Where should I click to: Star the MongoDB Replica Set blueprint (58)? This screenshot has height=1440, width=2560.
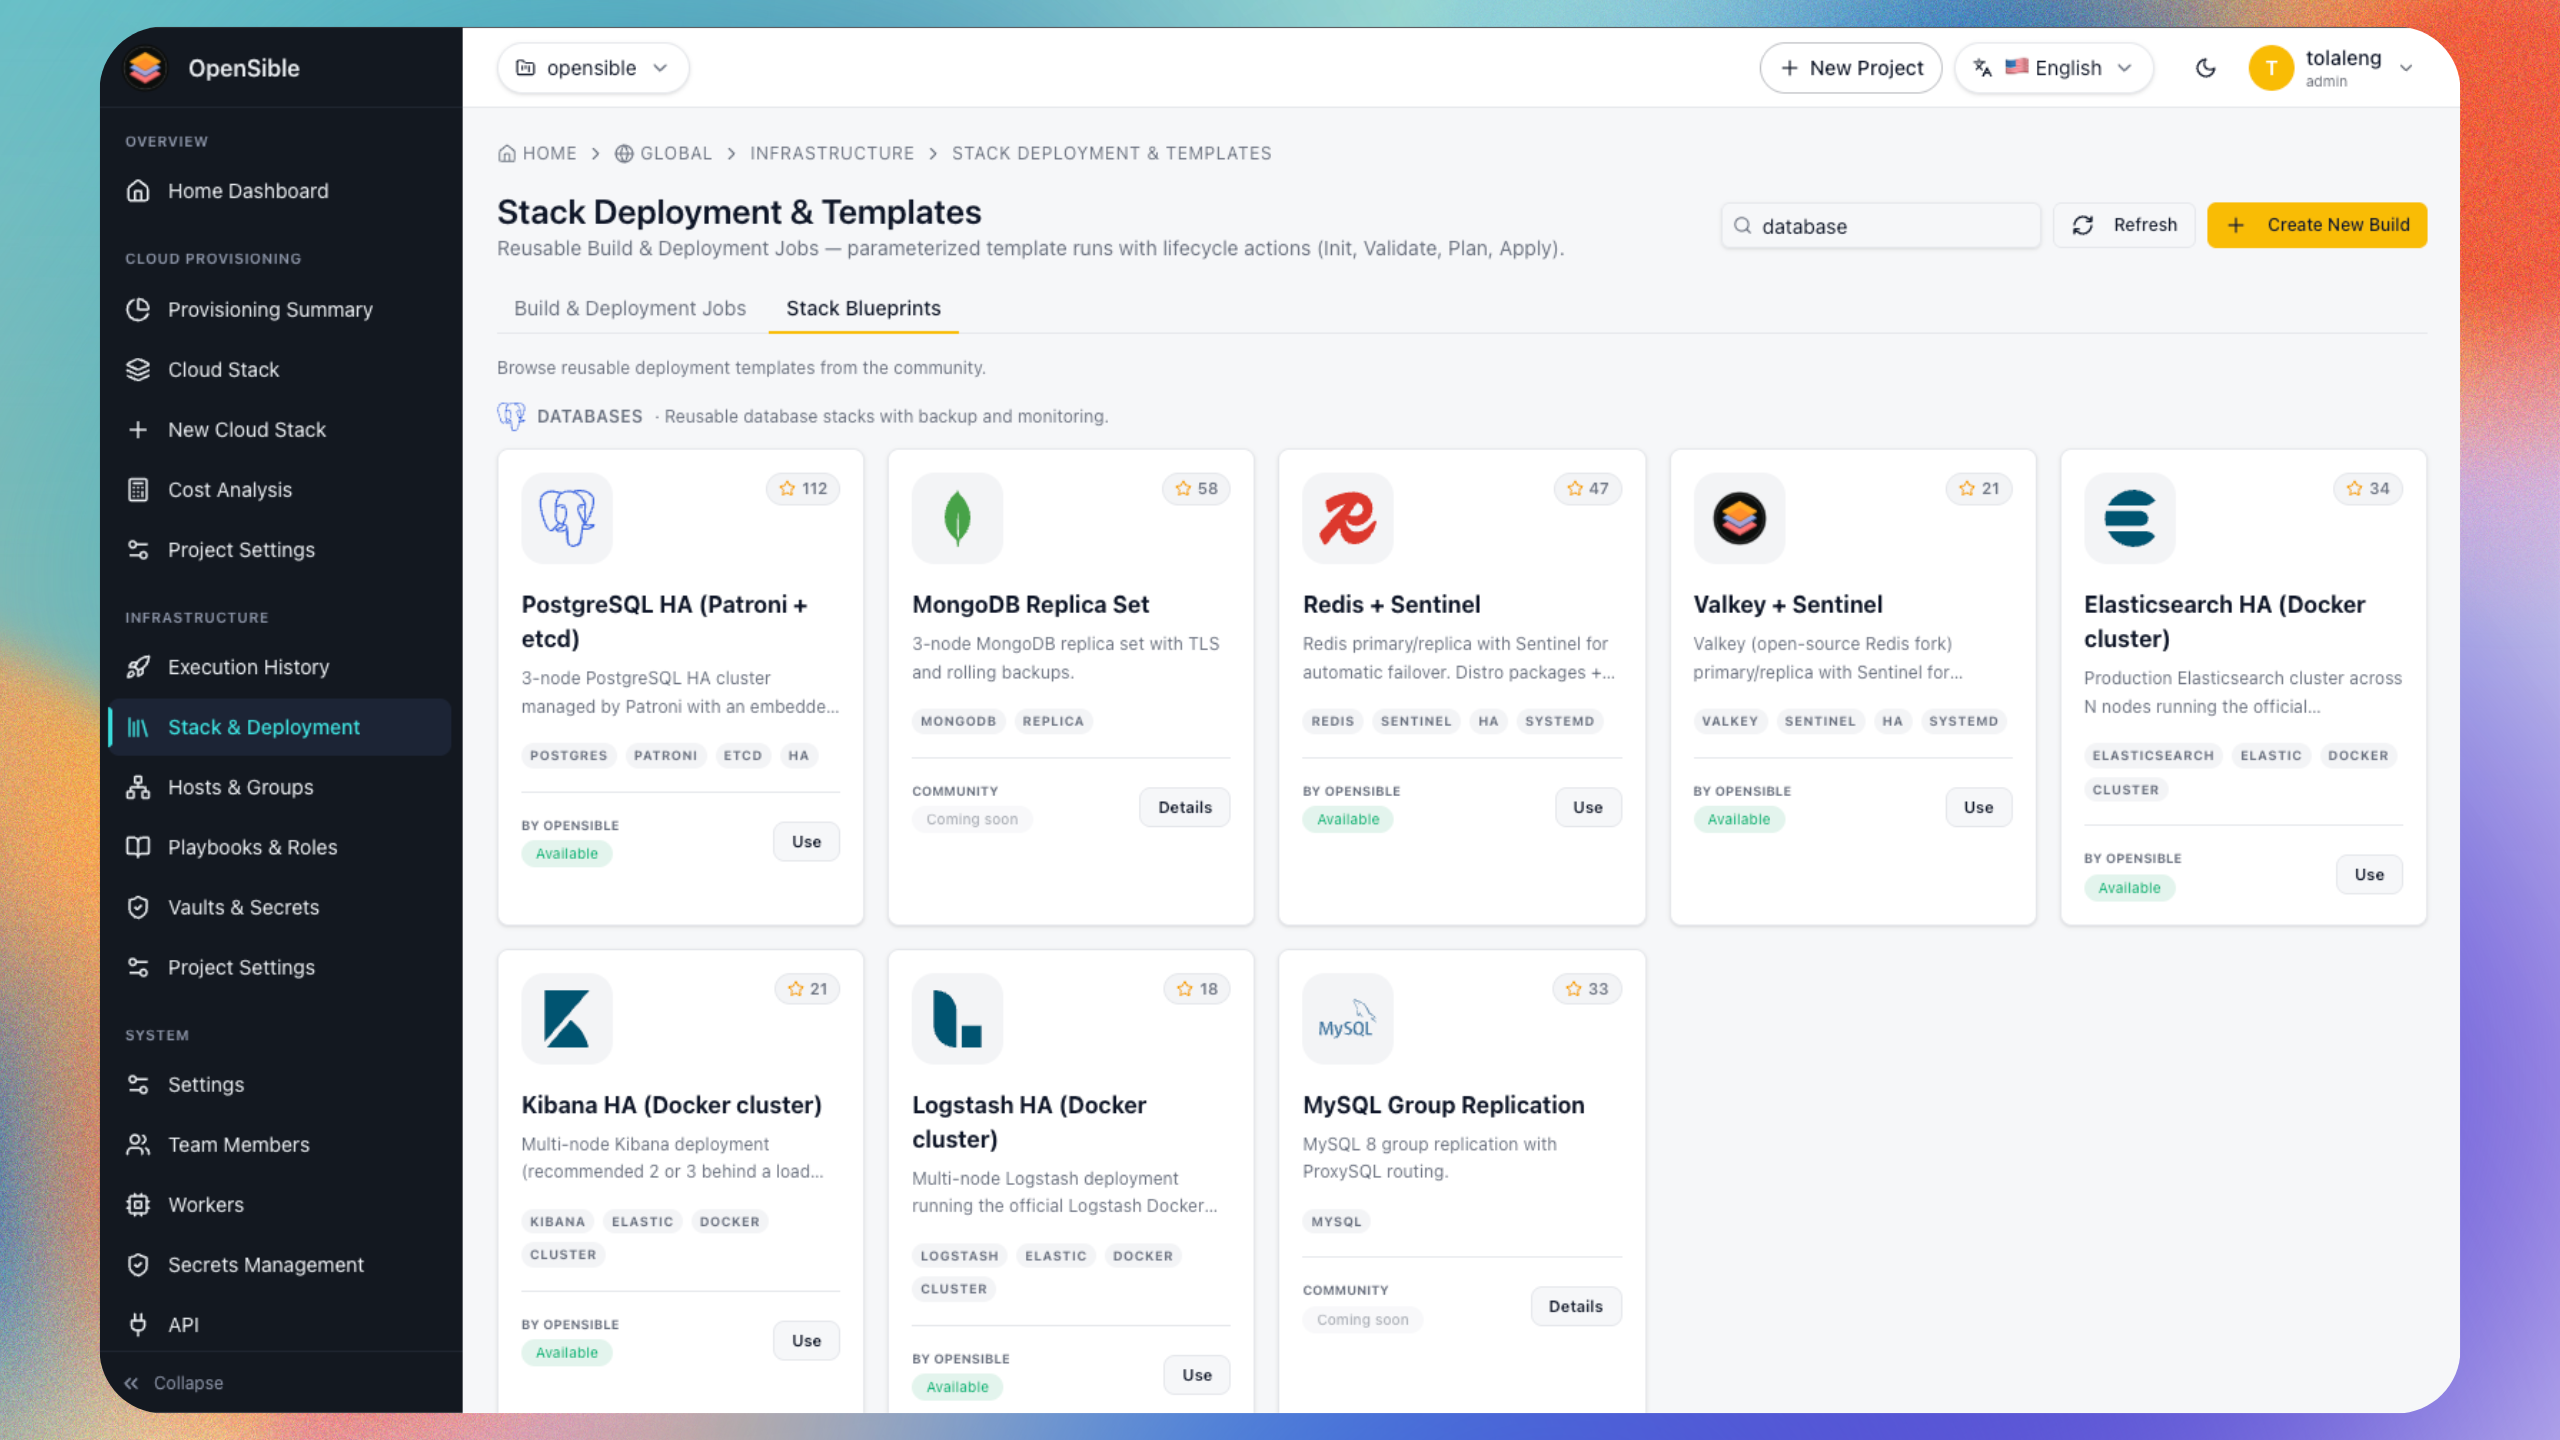1196,489
